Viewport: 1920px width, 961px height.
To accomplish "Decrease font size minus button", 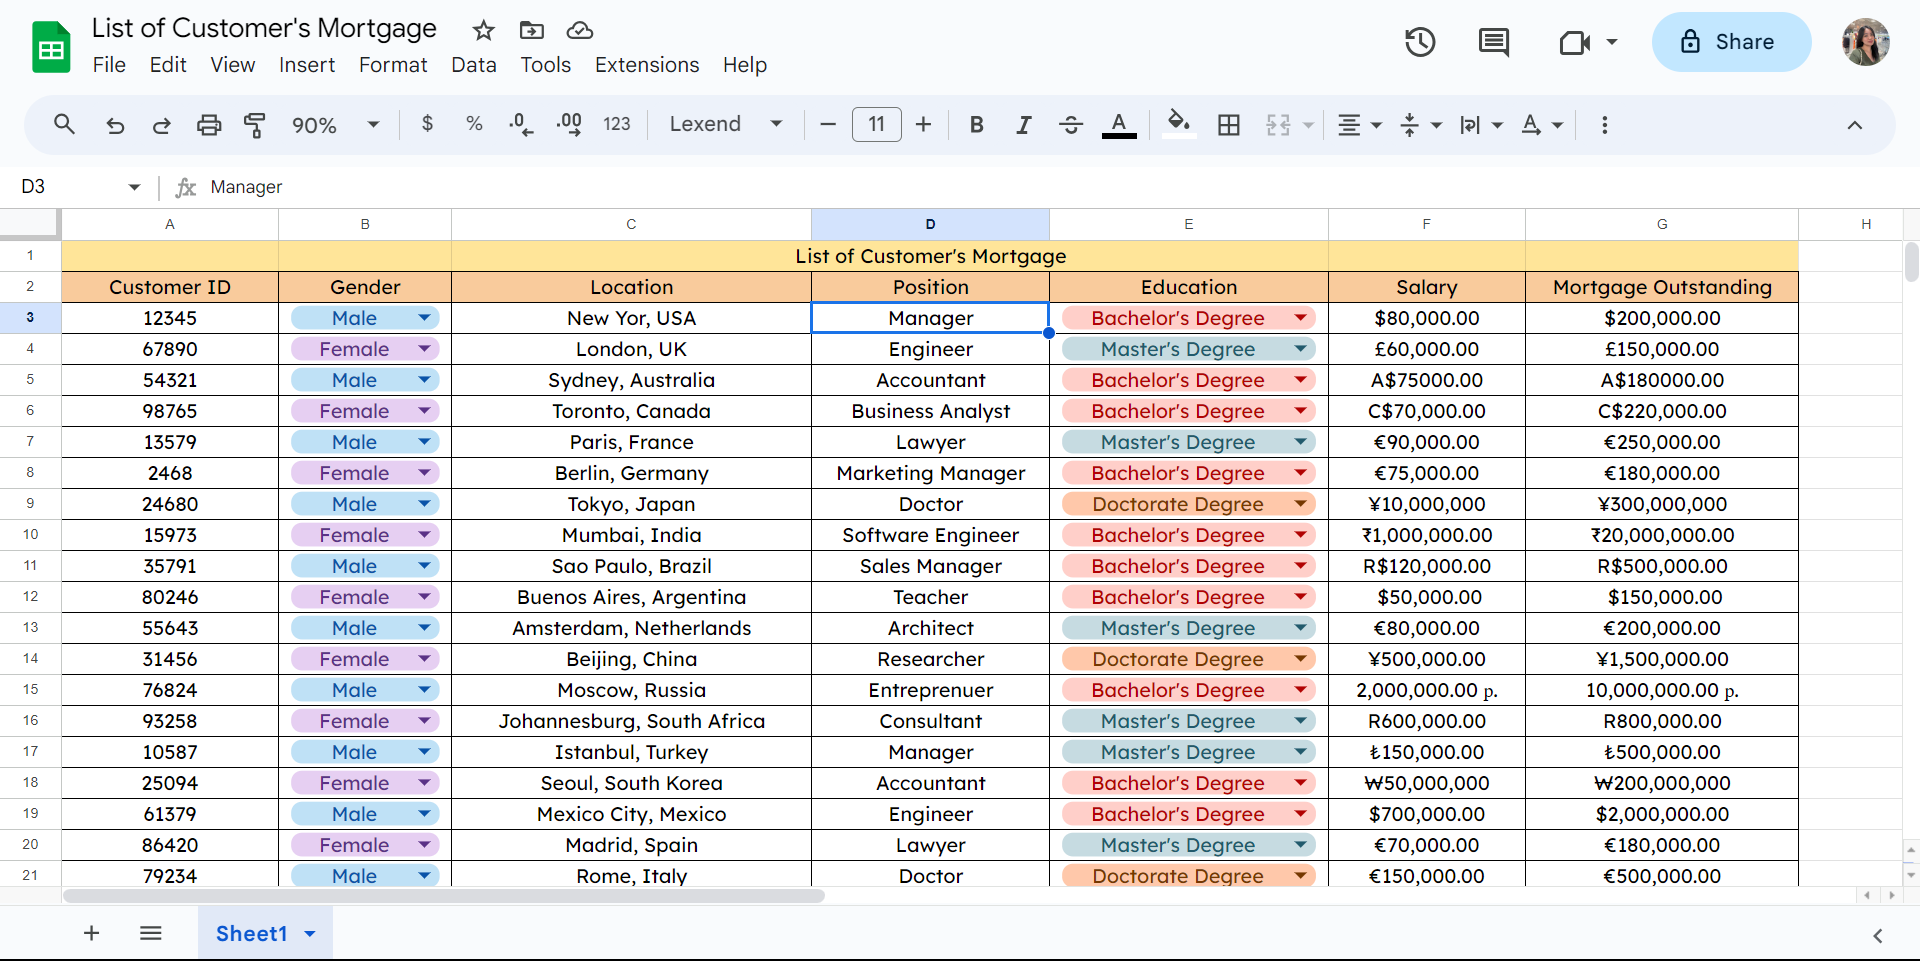I will (828, 124).
